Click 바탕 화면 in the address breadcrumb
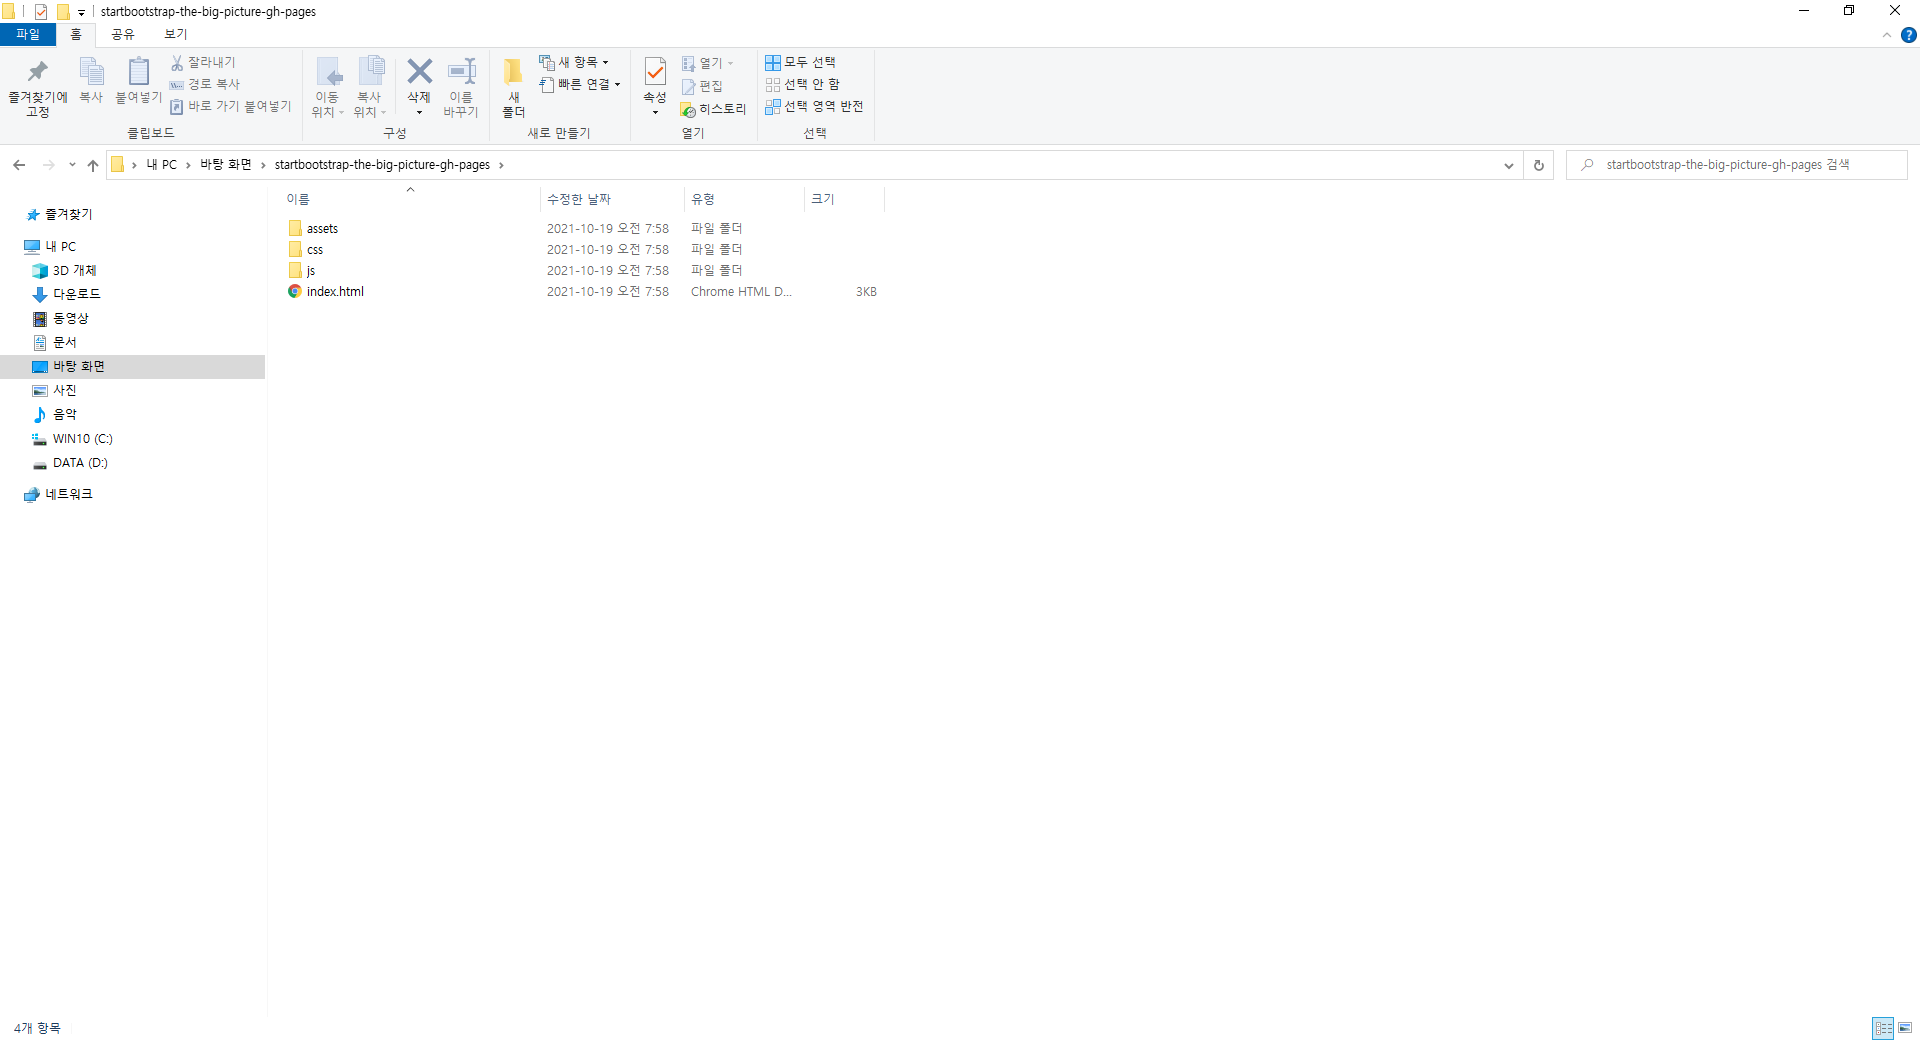1920x1040 pixels. (x=226, y=165)
